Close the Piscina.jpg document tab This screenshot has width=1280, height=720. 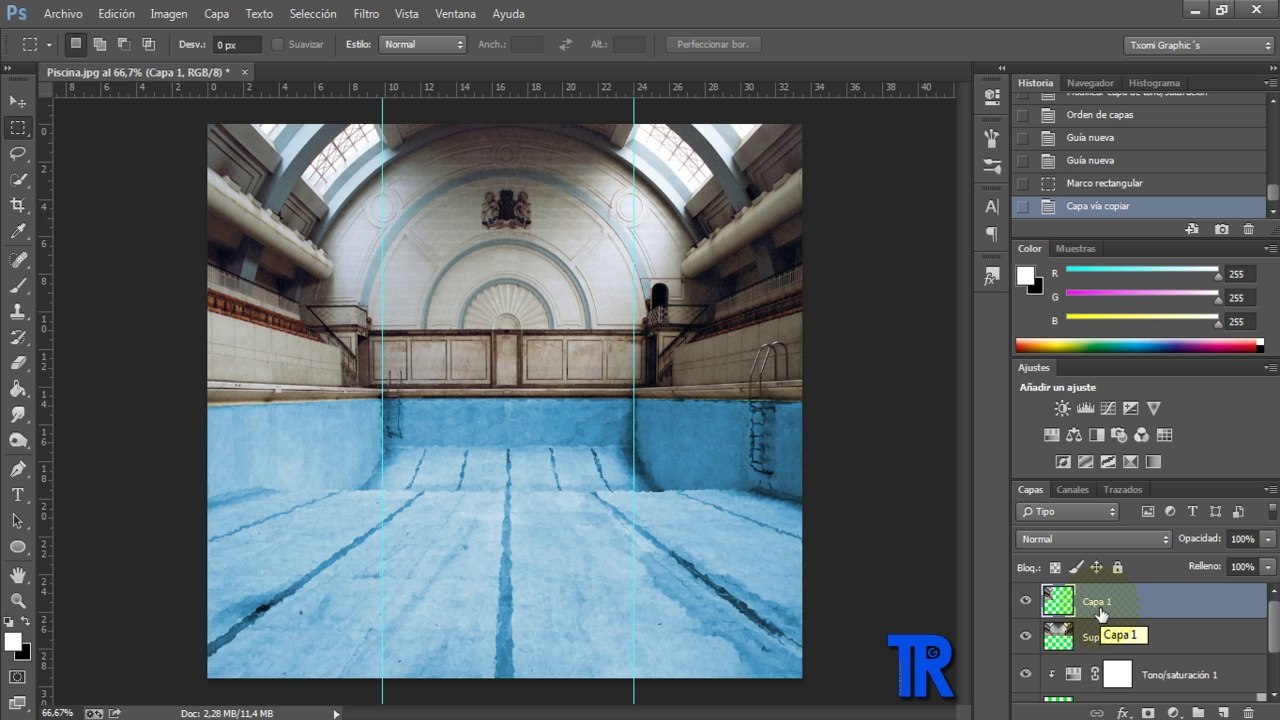(245, 72)
